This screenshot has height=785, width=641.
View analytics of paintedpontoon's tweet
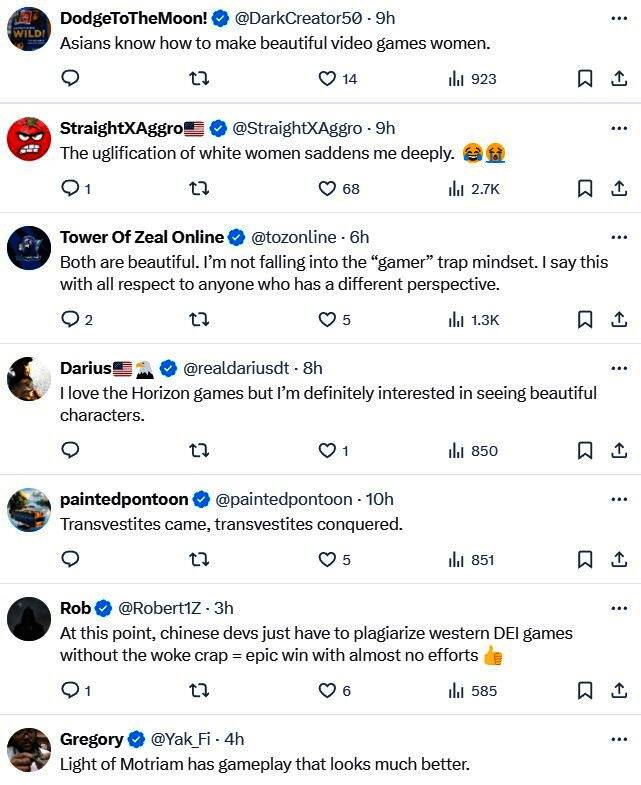pos(471,559)
